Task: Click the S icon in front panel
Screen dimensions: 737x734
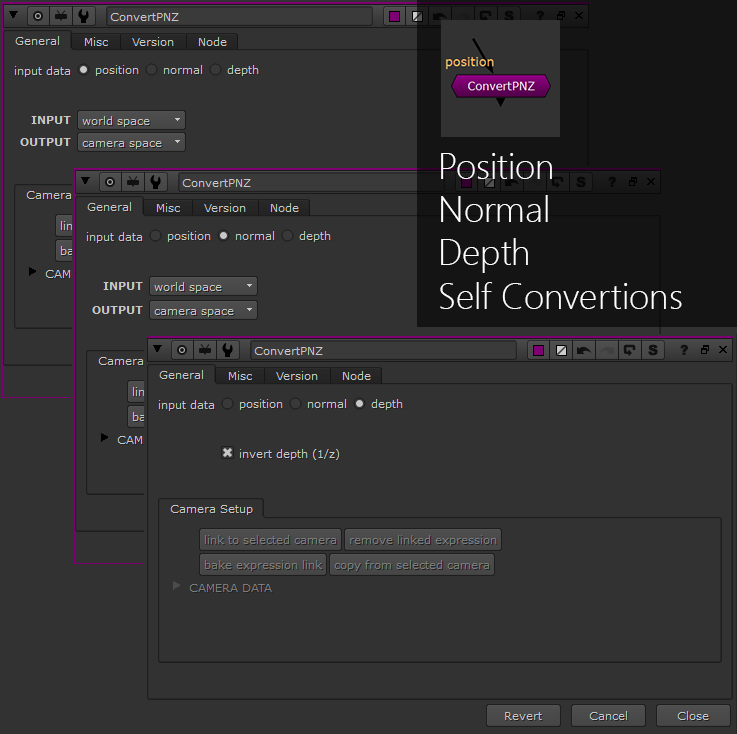Action: click(x=652, y=350)
